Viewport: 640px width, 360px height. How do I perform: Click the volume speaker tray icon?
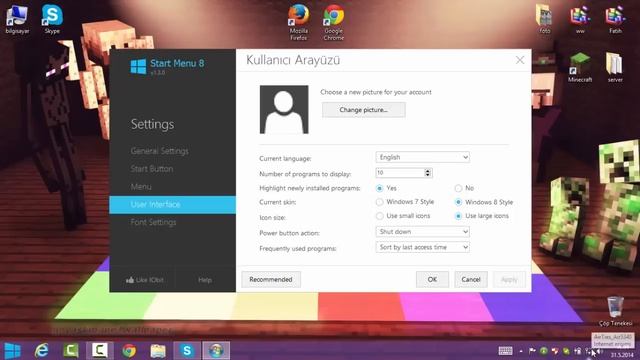tap(600, 351)
